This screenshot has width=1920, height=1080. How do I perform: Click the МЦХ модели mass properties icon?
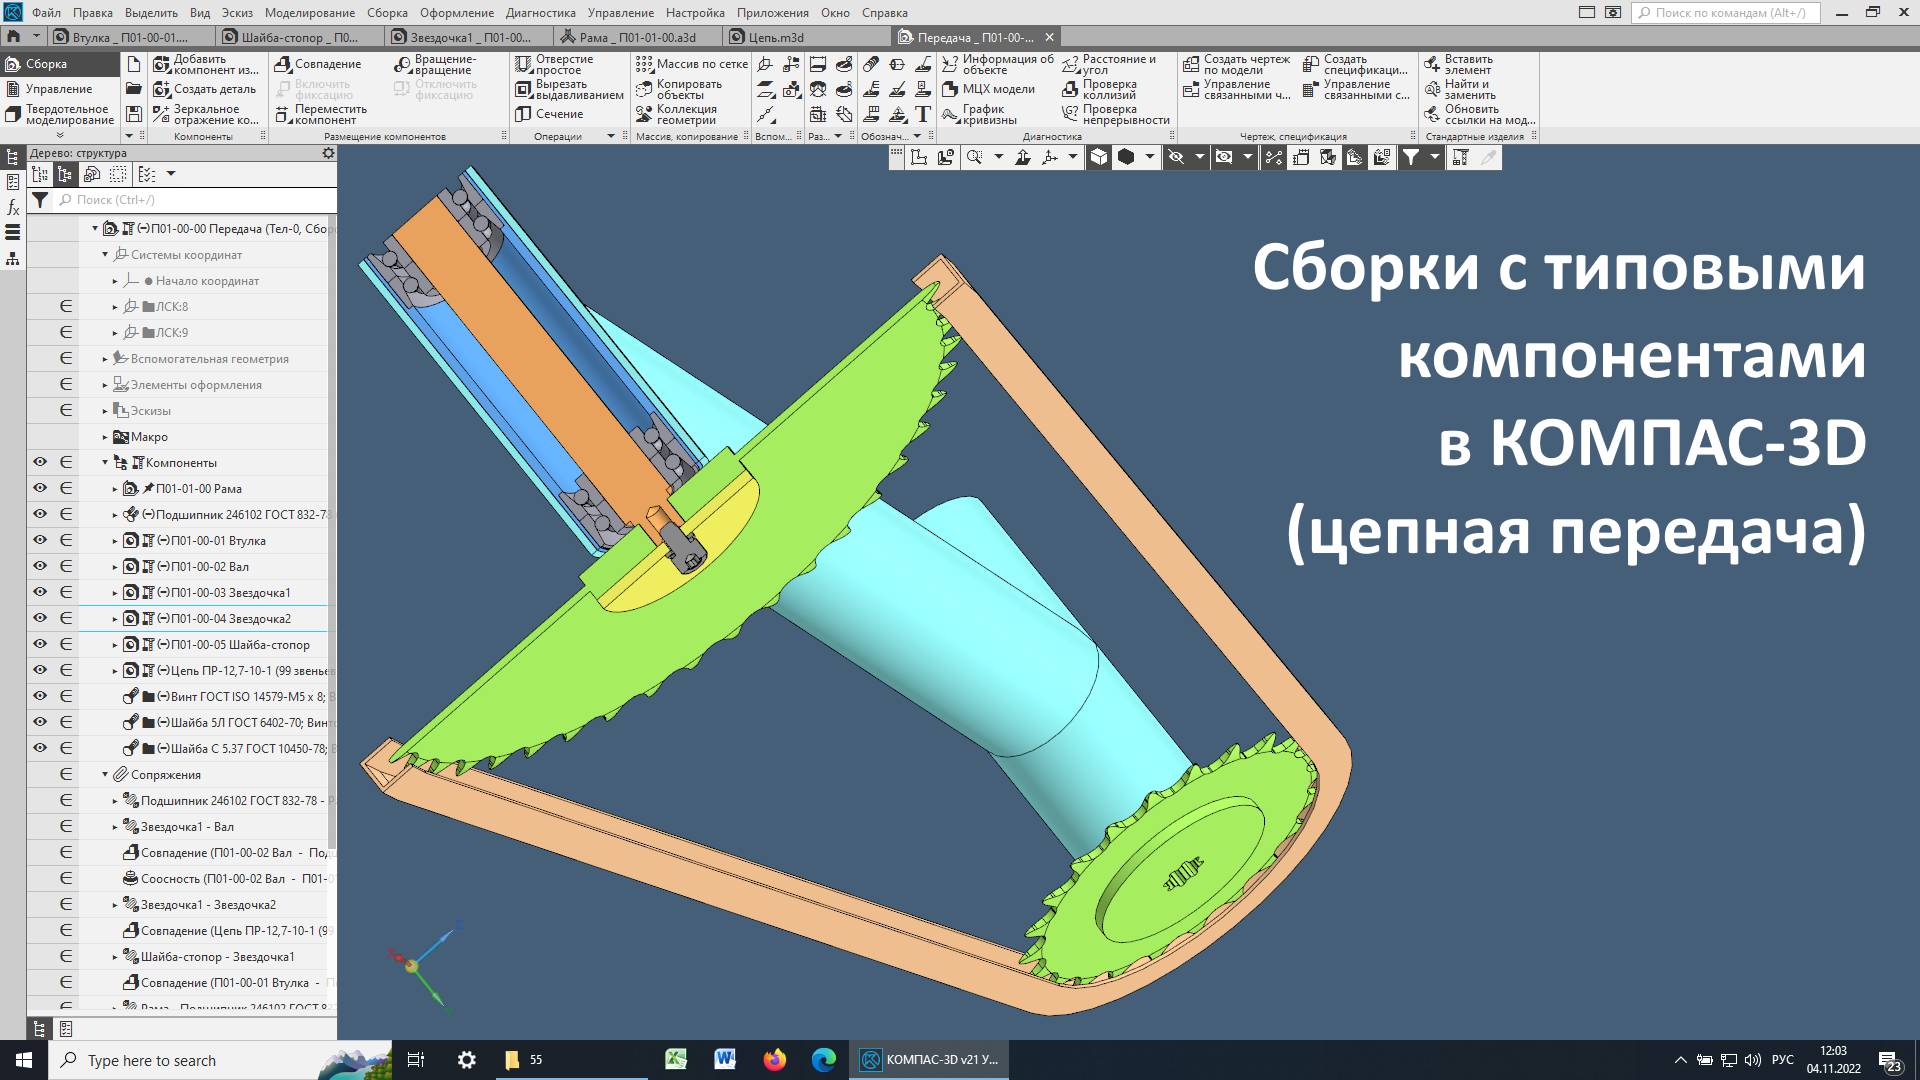click(x=951, y=89)
